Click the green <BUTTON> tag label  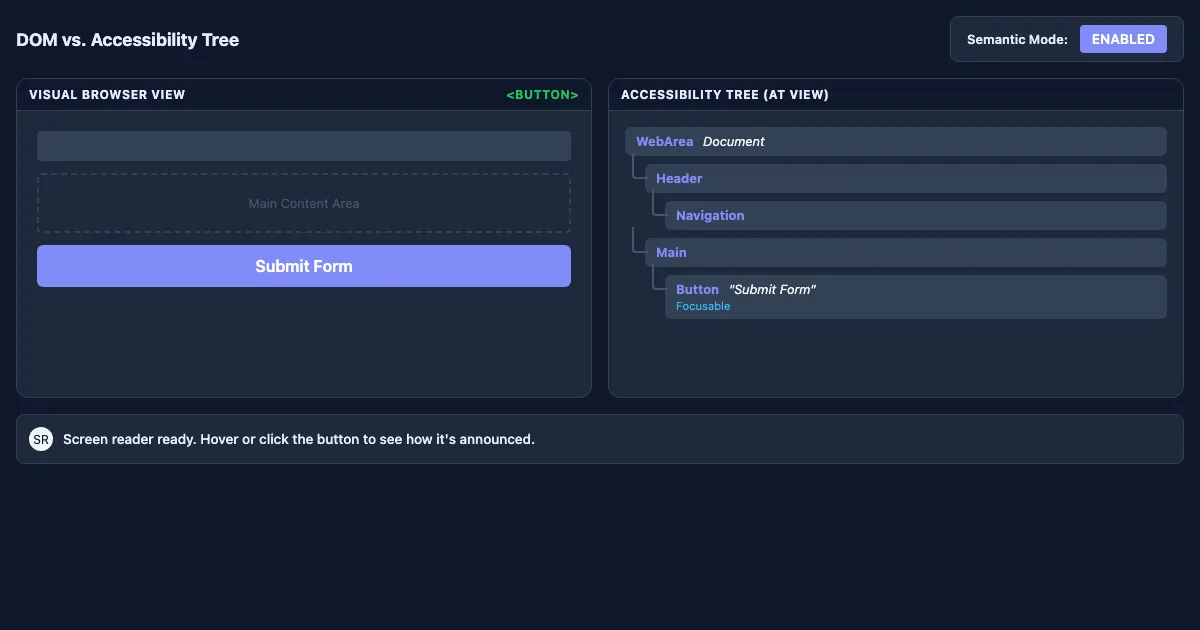tap(542, 95)
